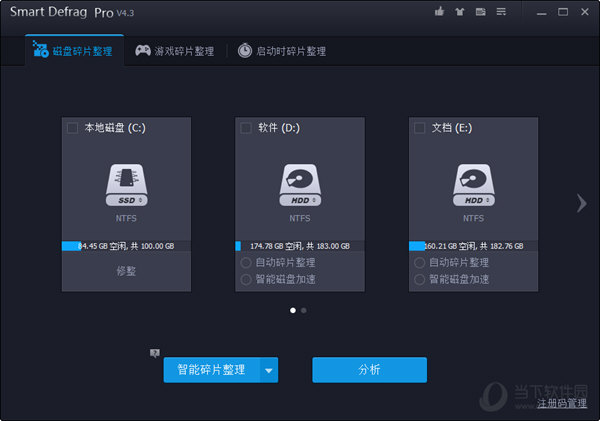Image resolution: width=600 pixels, height=421 pixels.
Task: Click the 分析 button
Action: (369, 370)
